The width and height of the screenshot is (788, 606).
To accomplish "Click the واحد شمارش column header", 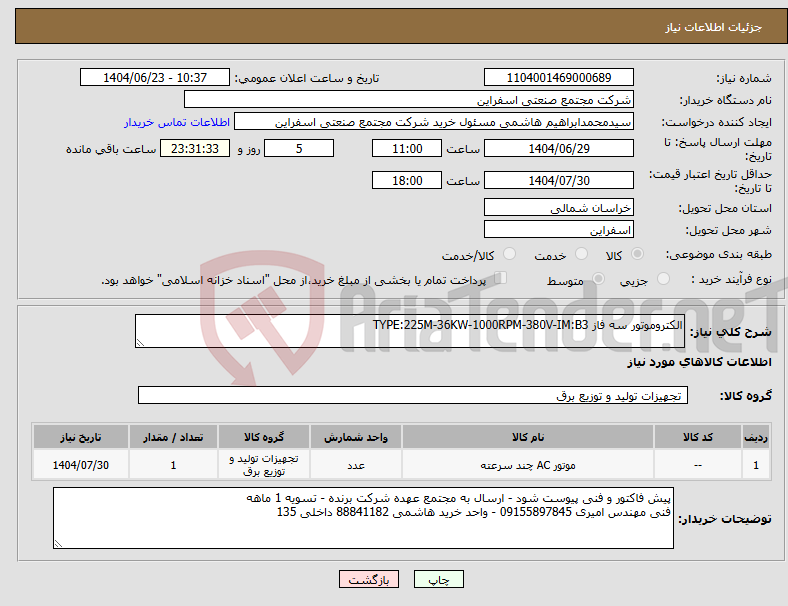I will [x=356, y=437].
